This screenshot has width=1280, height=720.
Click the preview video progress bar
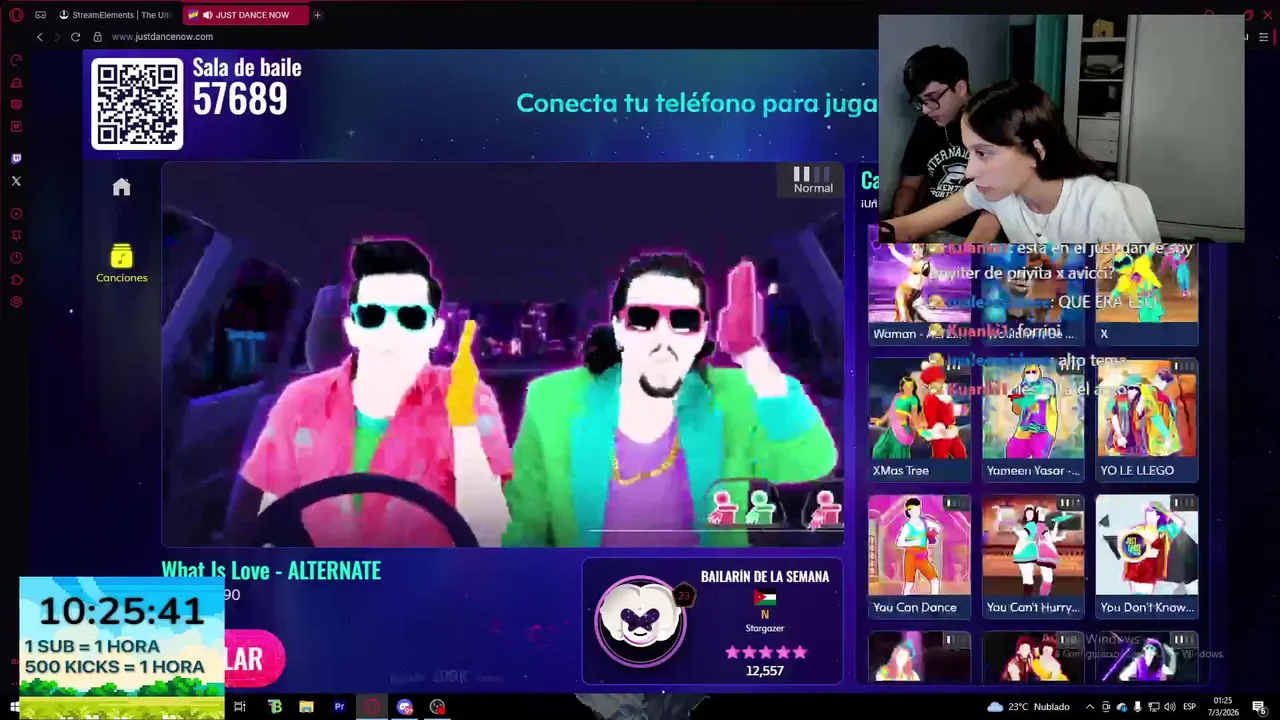[715, 531]
